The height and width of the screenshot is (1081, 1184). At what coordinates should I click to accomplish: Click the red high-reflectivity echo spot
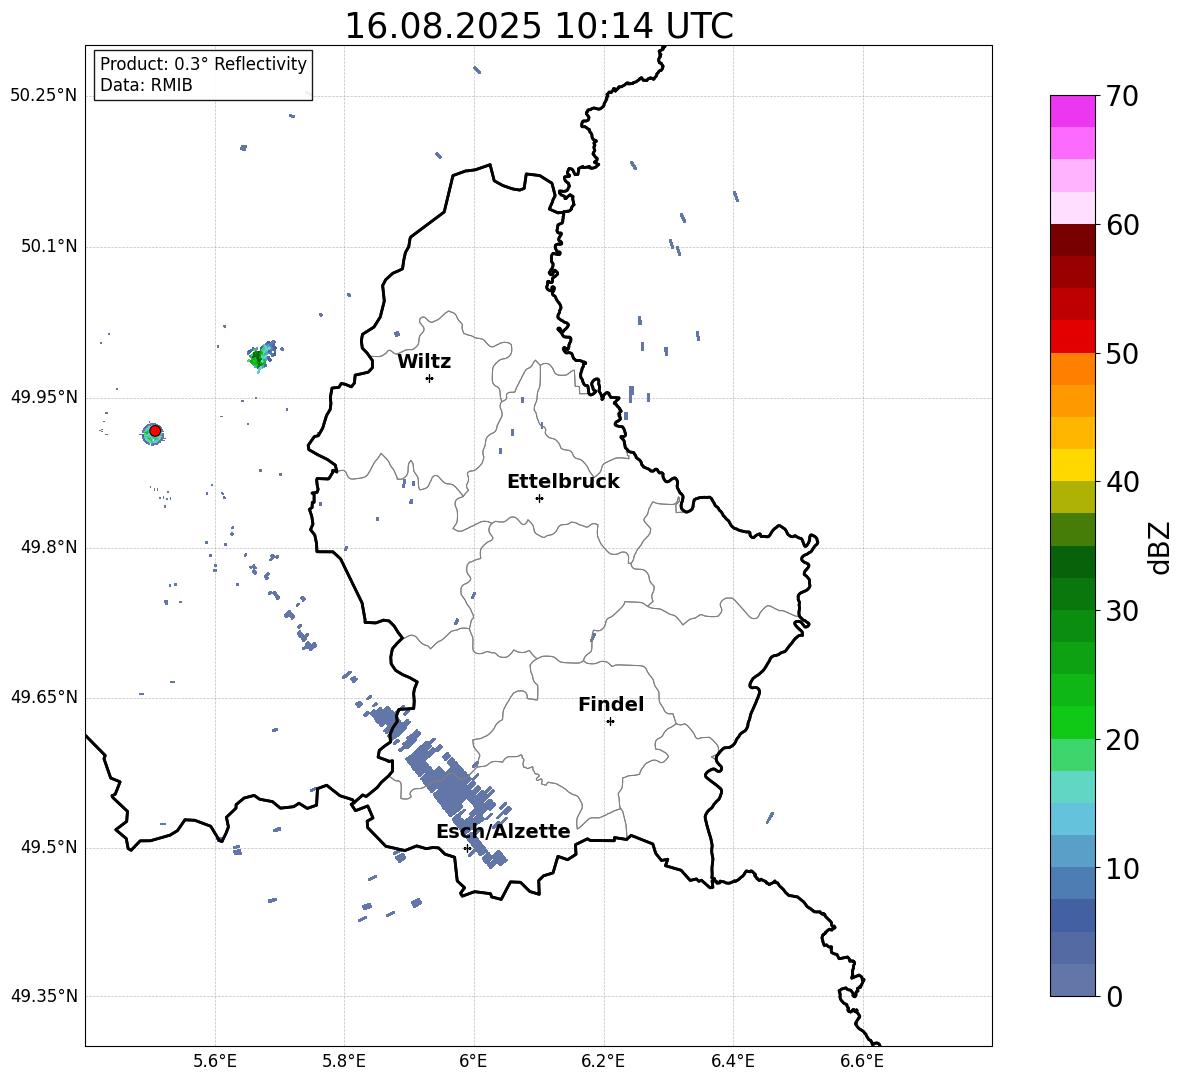coord(155,431)
